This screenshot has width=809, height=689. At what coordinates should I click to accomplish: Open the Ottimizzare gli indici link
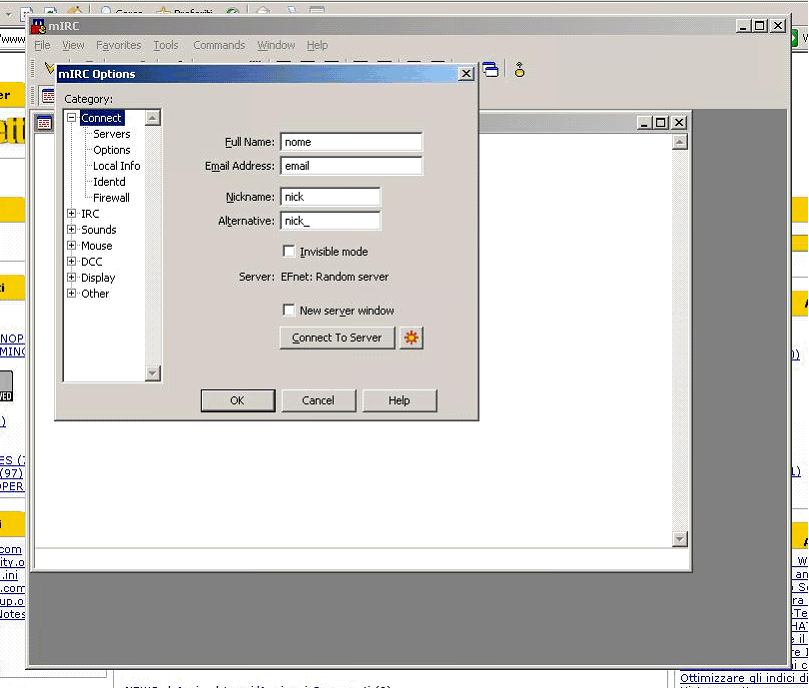click(x=744, y=678)
